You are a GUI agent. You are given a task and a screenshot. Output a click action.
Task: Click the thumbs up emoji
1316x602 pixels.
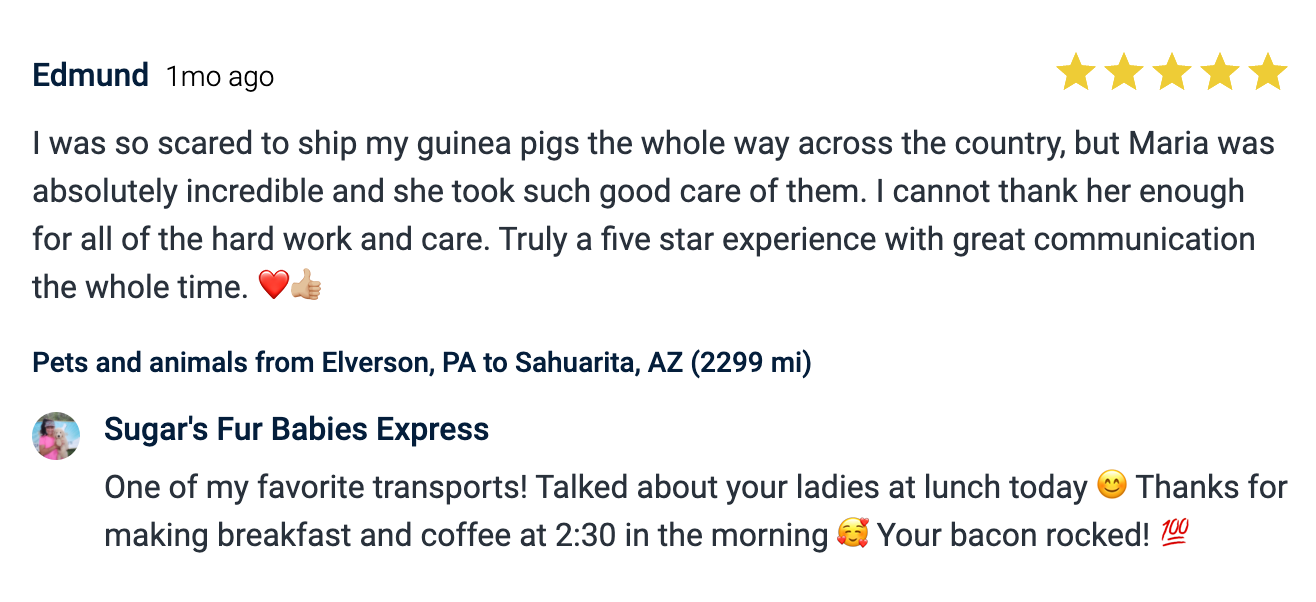[x=305, y=288]
